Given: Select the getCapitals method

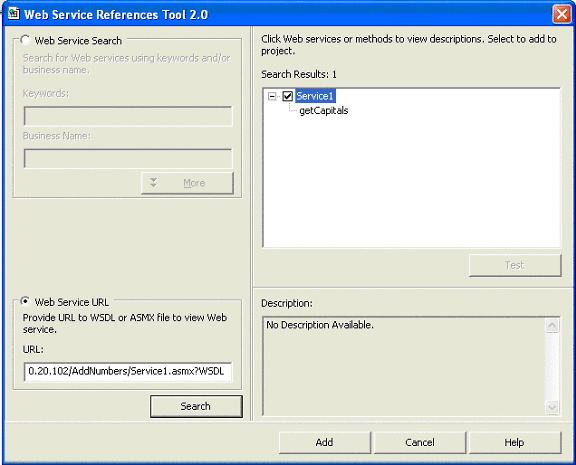Looking at the screenshot, I should pos(324,111).
